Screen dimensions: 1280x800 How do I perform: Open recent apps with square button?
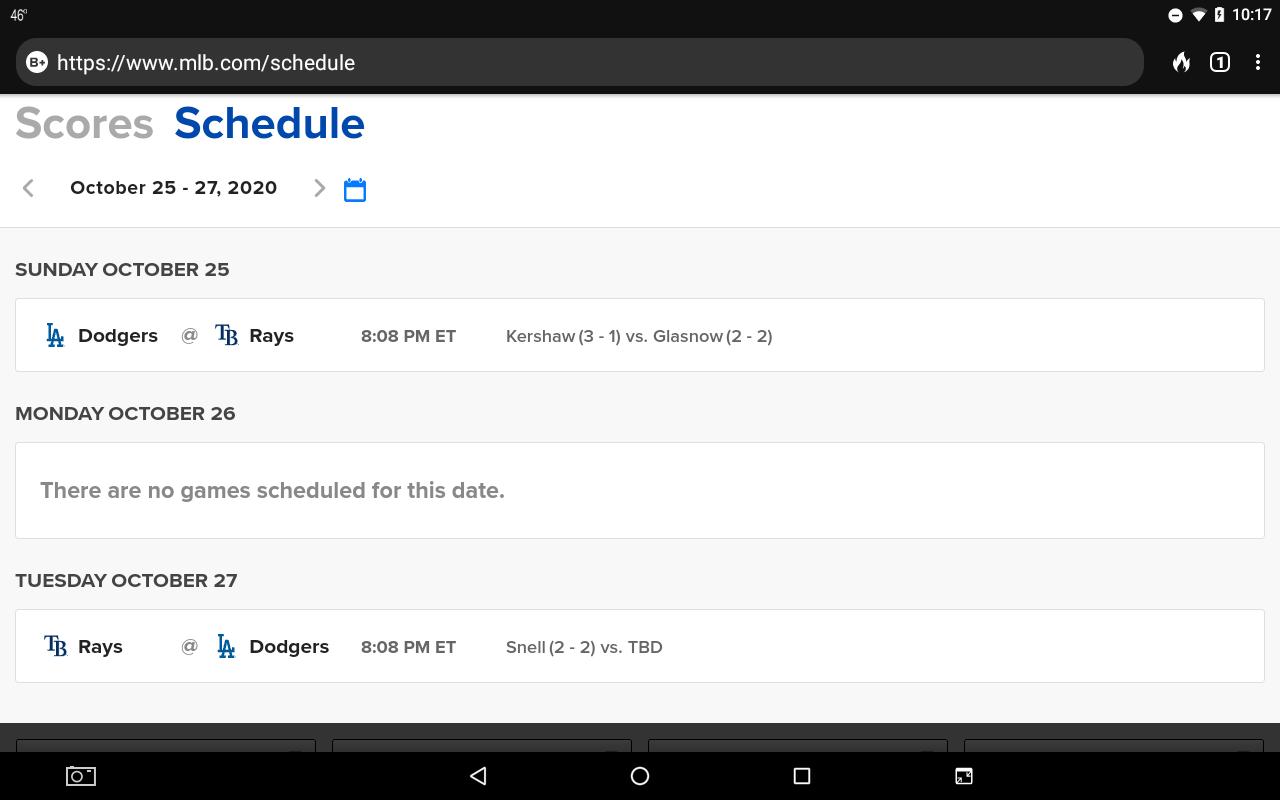click(801, 776)
